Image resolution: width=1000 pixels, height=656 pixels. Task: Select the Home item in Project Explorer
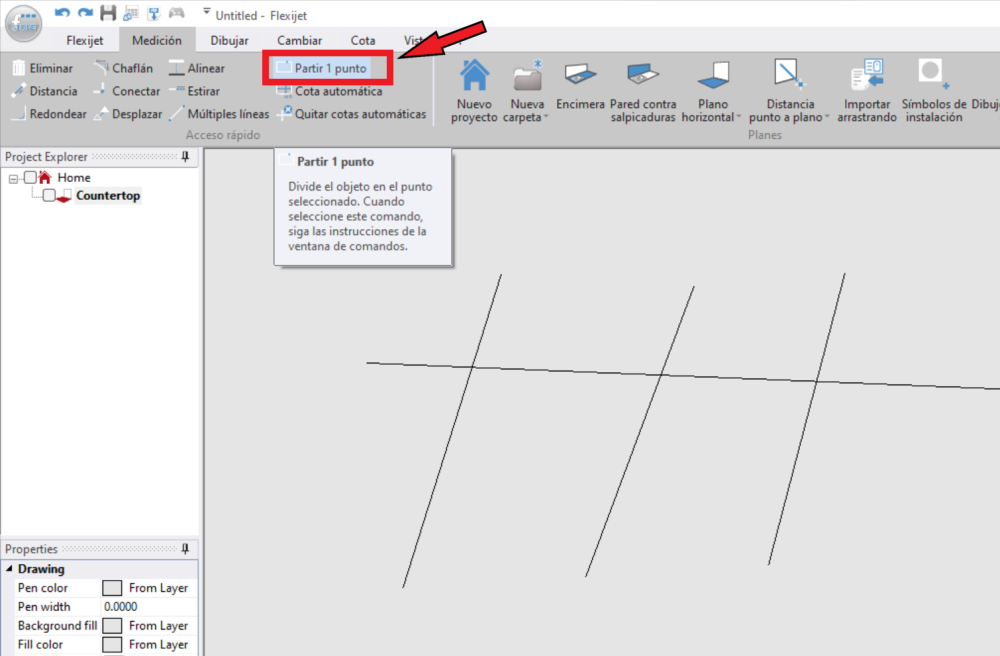(74, 178)
